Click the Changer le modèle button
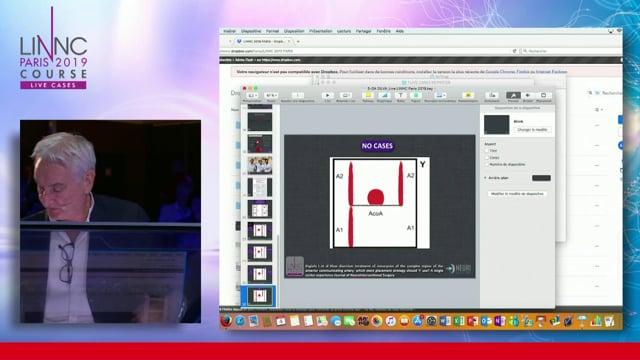This screenshot has width=640, height=360. click(532, 130)
